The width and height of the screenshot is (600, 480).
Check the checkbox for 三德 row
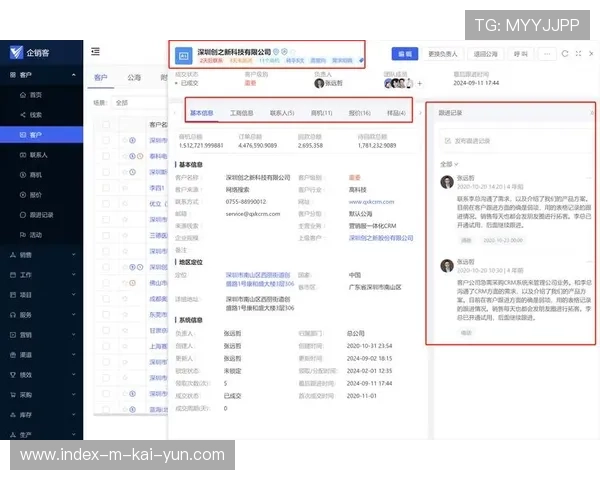click(x=106, y=235)
